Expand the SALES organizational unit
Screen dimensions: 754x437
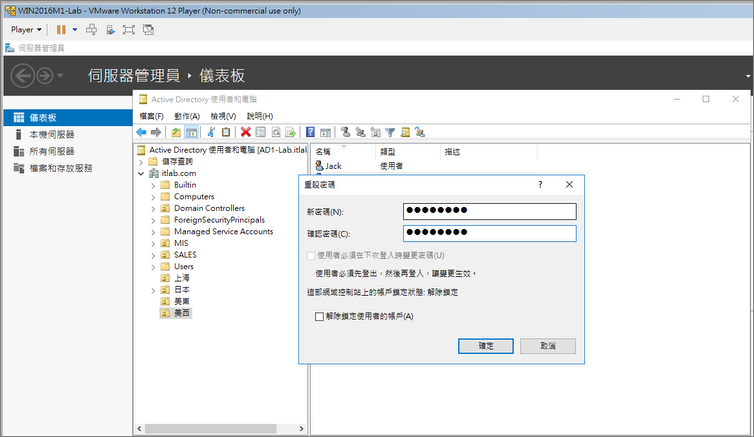[153, 255]
